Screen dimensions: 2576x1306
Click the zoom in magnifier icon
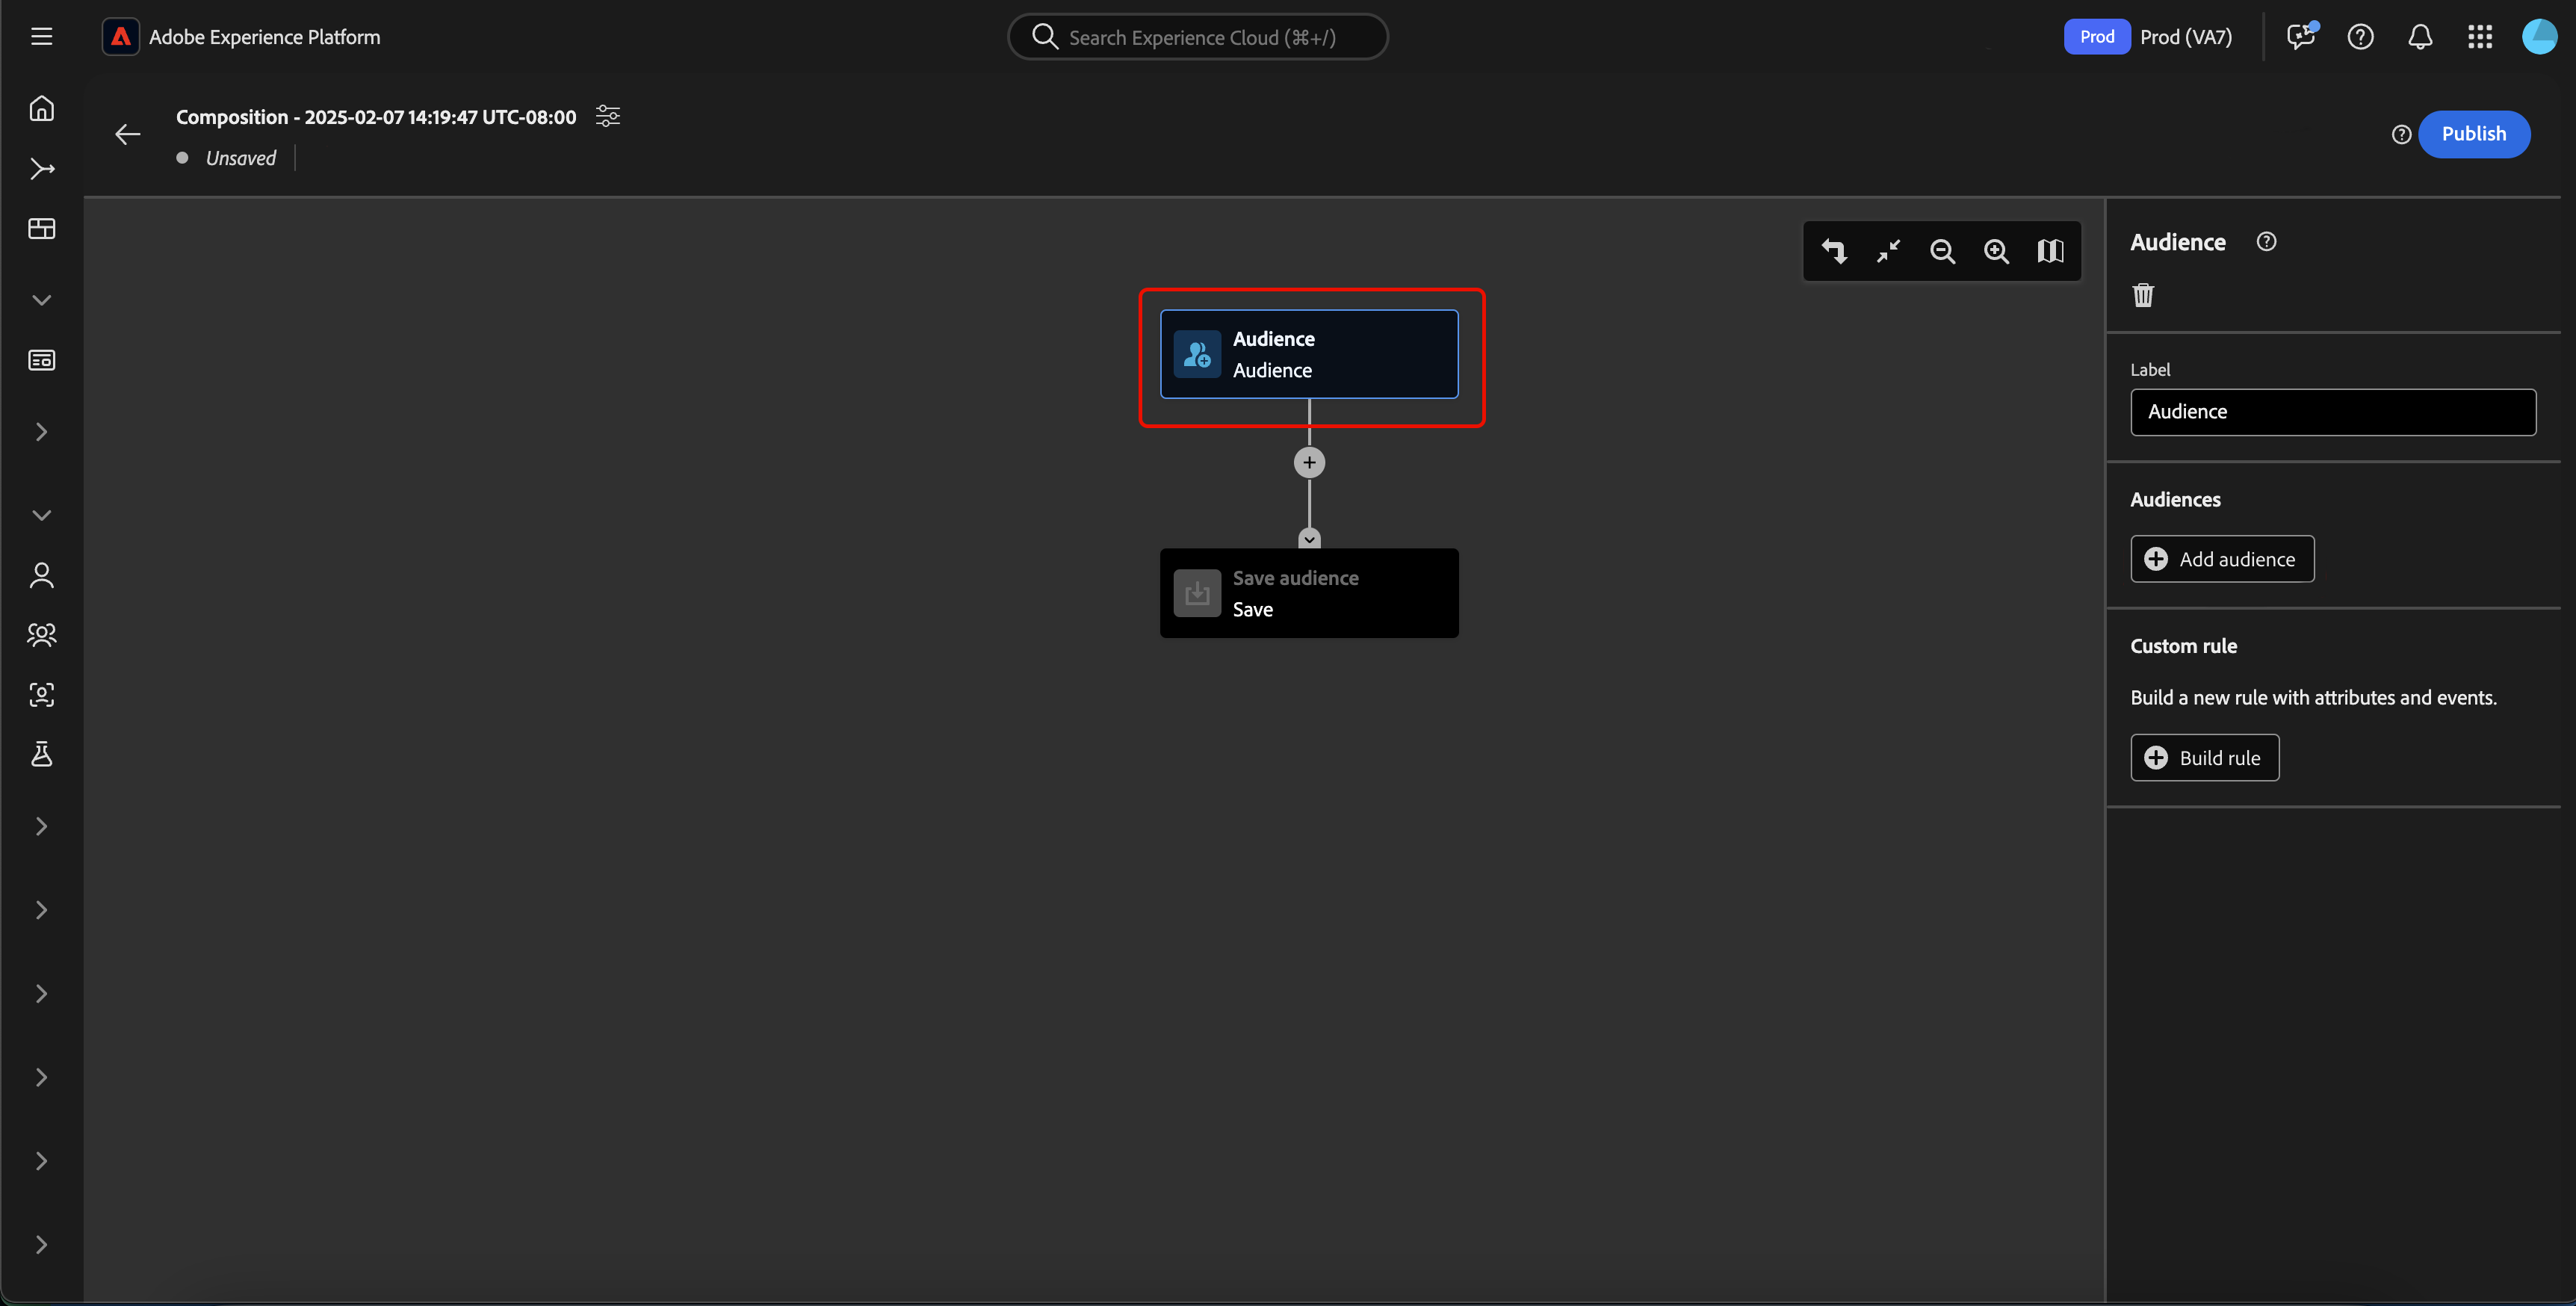pyautogui.click(x=1996, y=251)
